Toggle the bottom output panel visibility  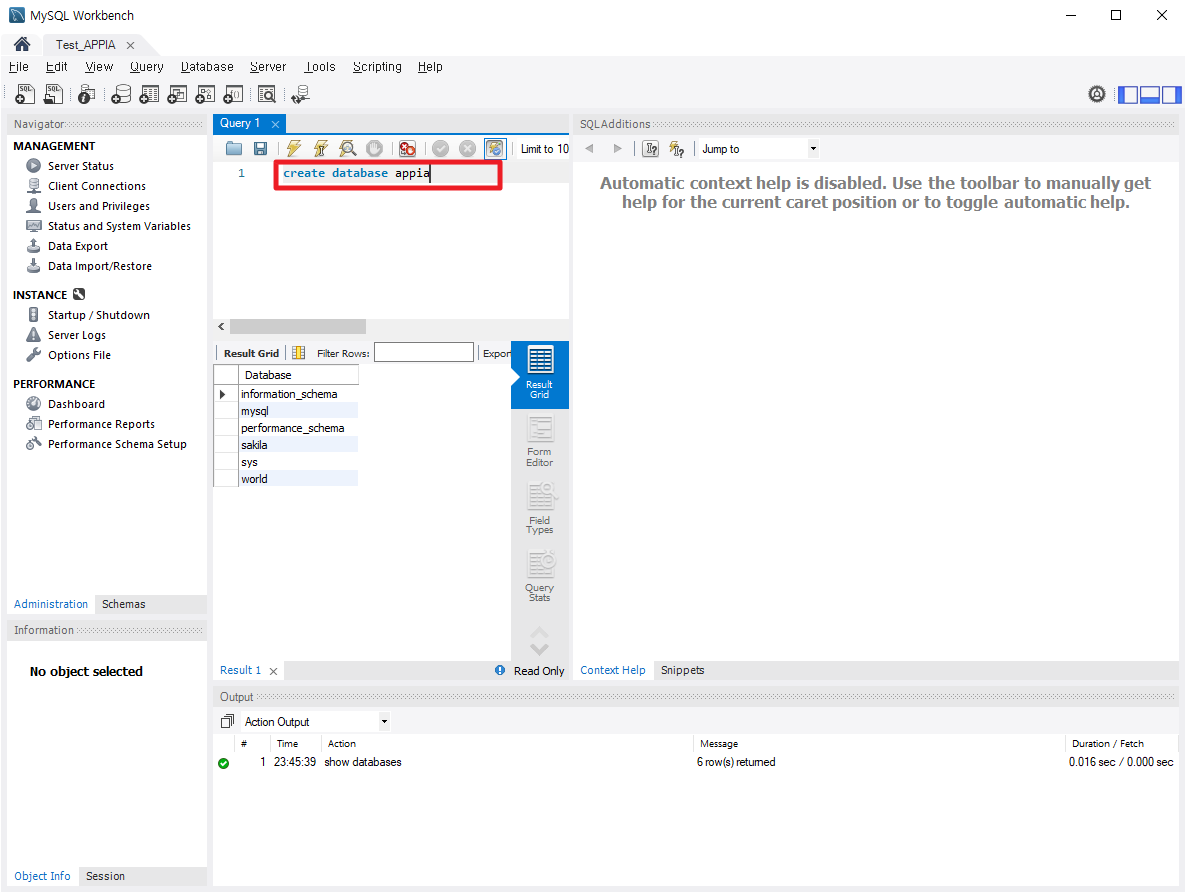click(1150, 95)
